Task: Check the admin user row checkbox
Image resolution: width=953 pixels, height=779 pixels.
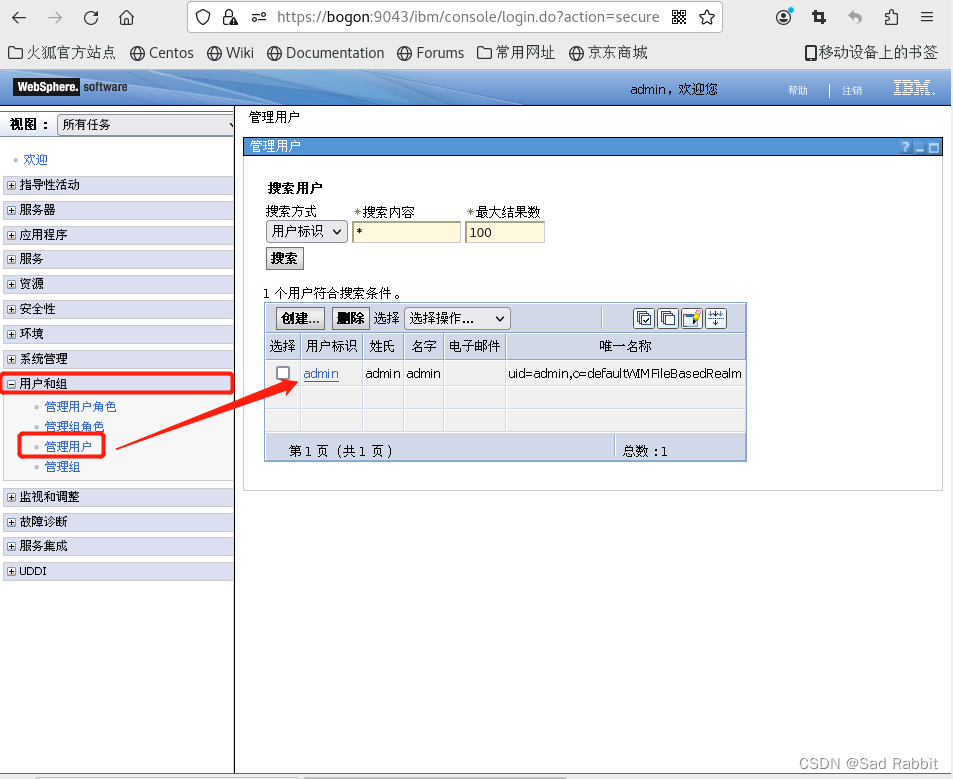Action: click(x=283, y=372)
